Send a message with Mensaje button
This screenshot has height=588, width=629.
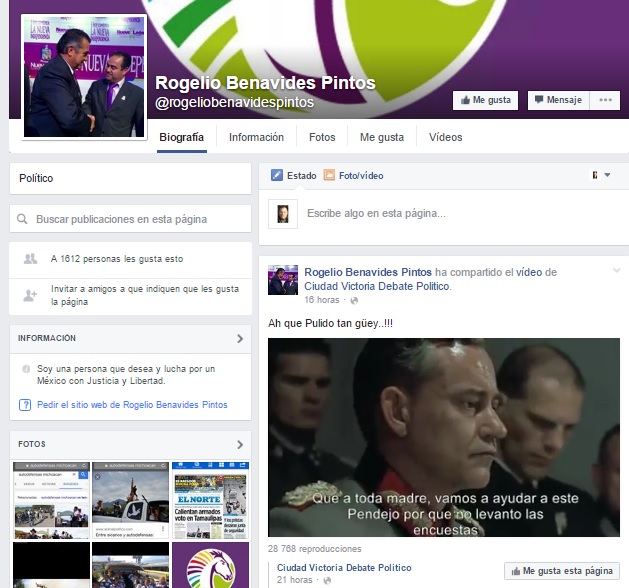pos(556,101)
